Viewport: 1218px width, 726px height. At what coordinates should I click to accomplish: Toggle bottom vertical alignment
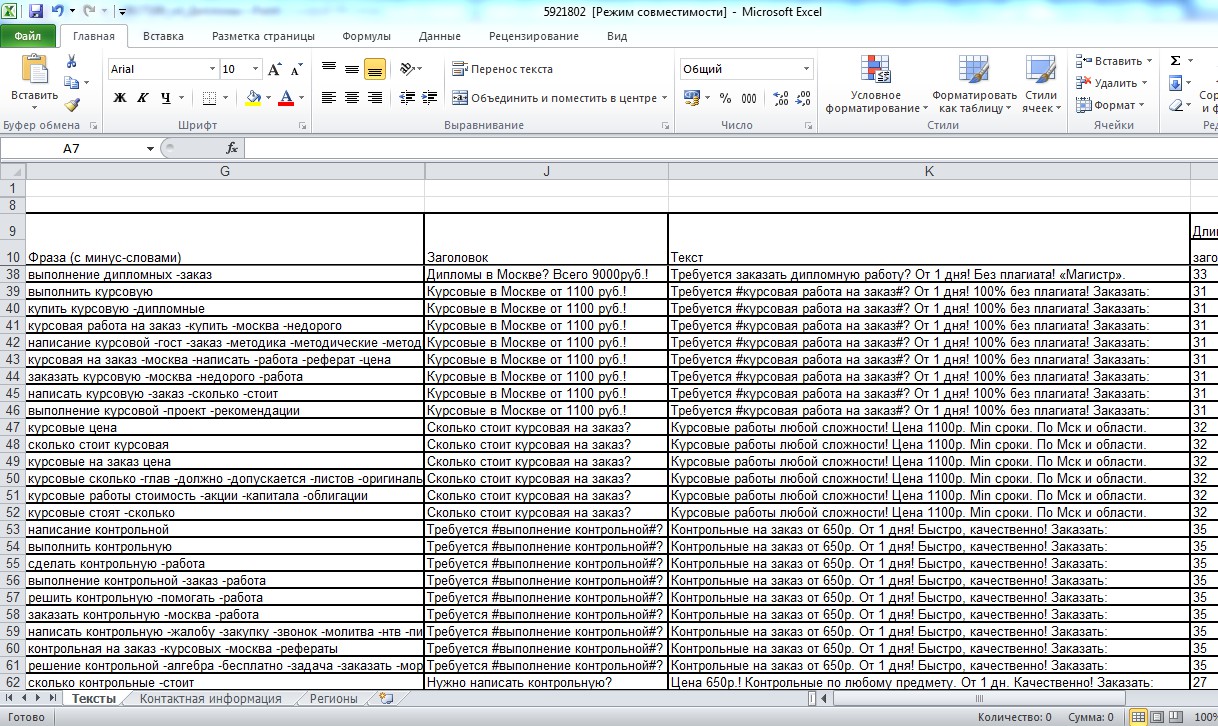click(375, 69)
